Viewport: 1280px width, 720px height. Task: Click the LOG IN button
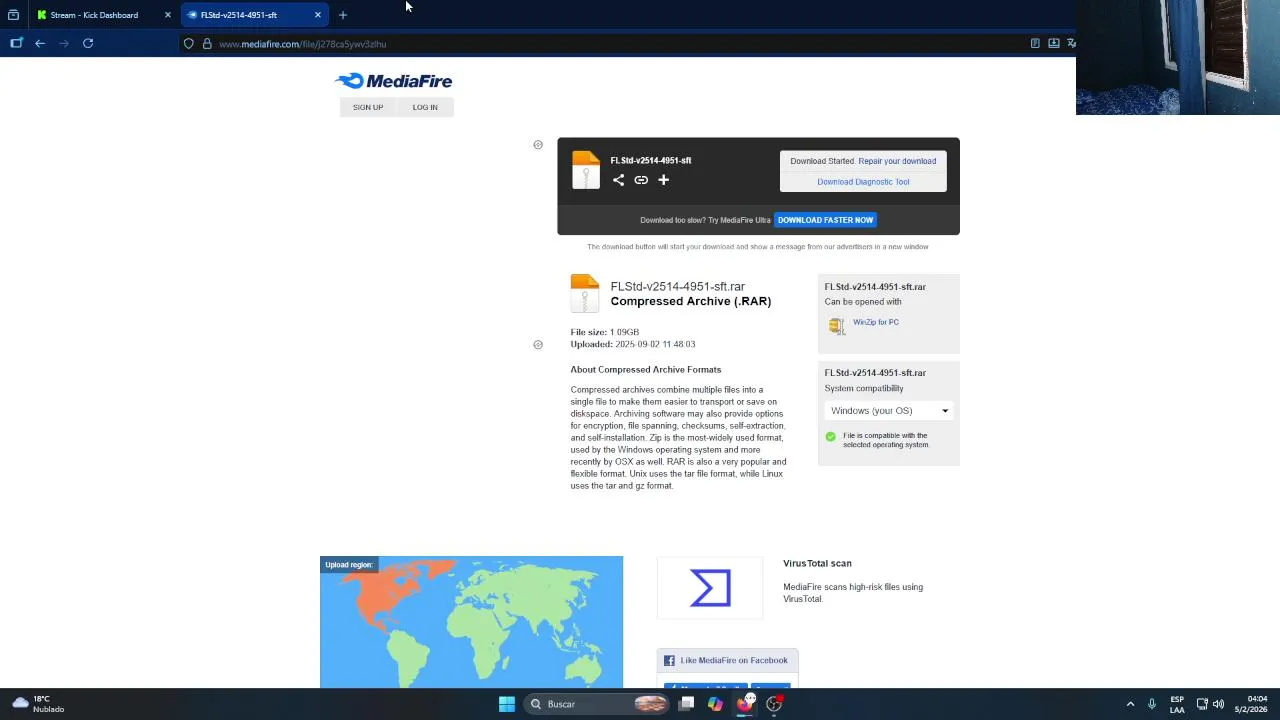point(425,107)
